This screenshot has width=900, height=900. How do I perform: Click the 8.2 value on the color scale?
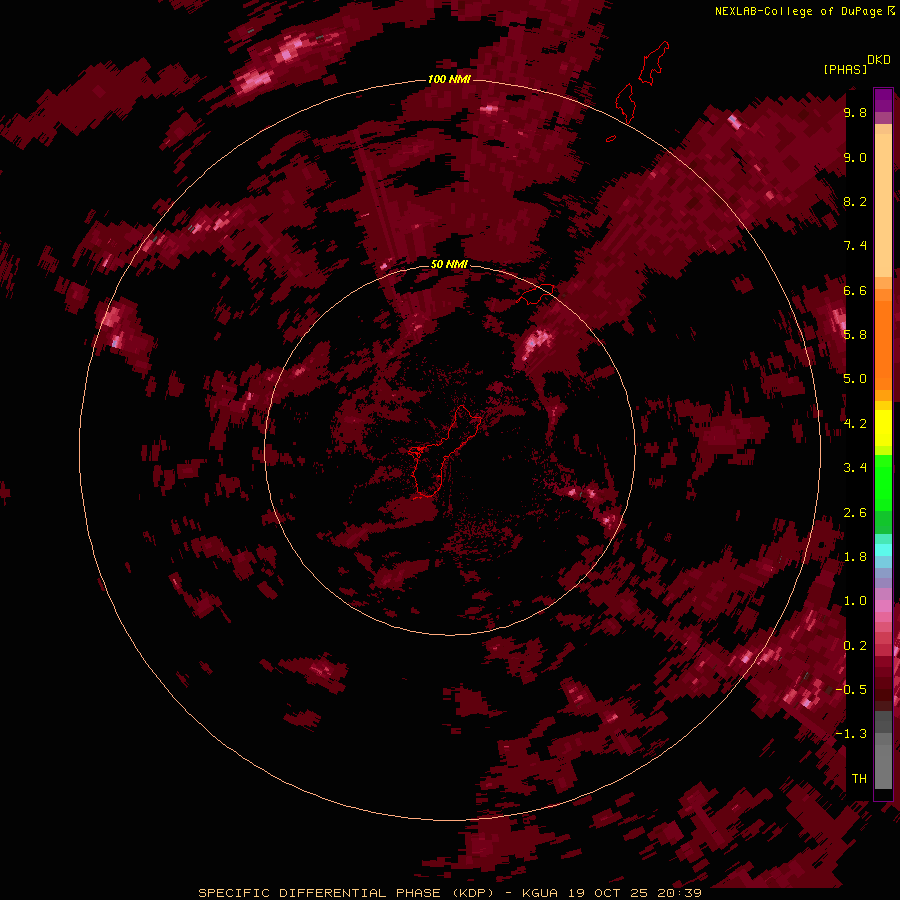pos(855,201)
